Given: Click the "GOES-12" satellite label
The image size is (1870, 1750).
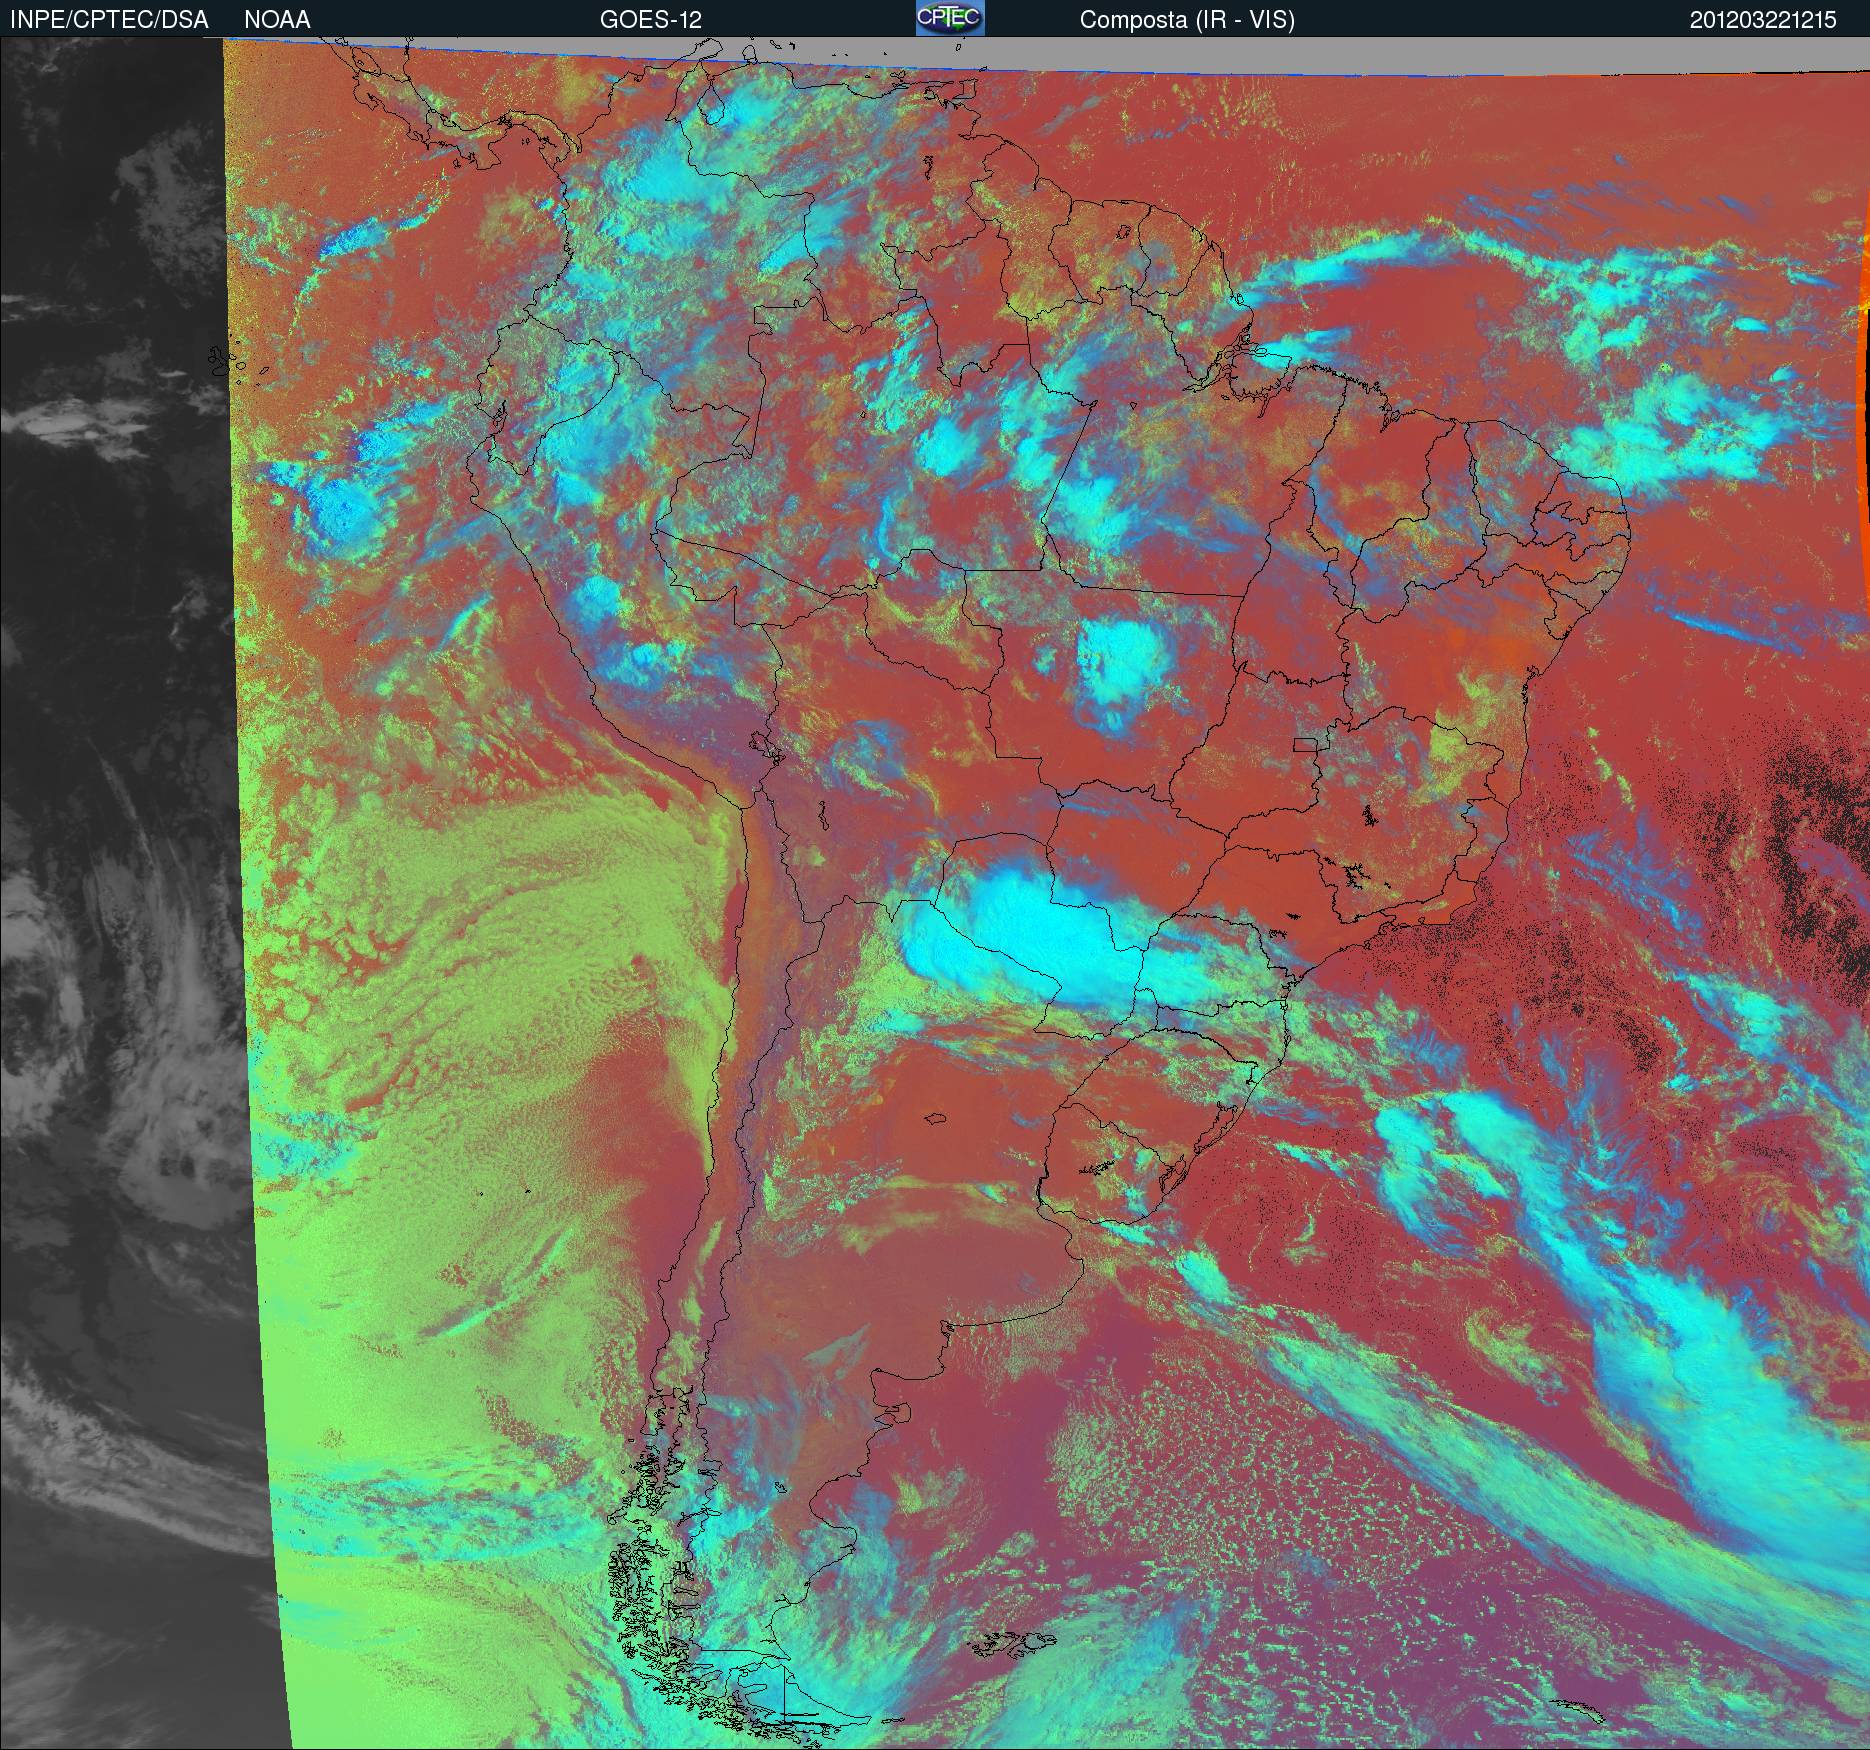Looking at the screenshot, I should [x=651, y=20].
